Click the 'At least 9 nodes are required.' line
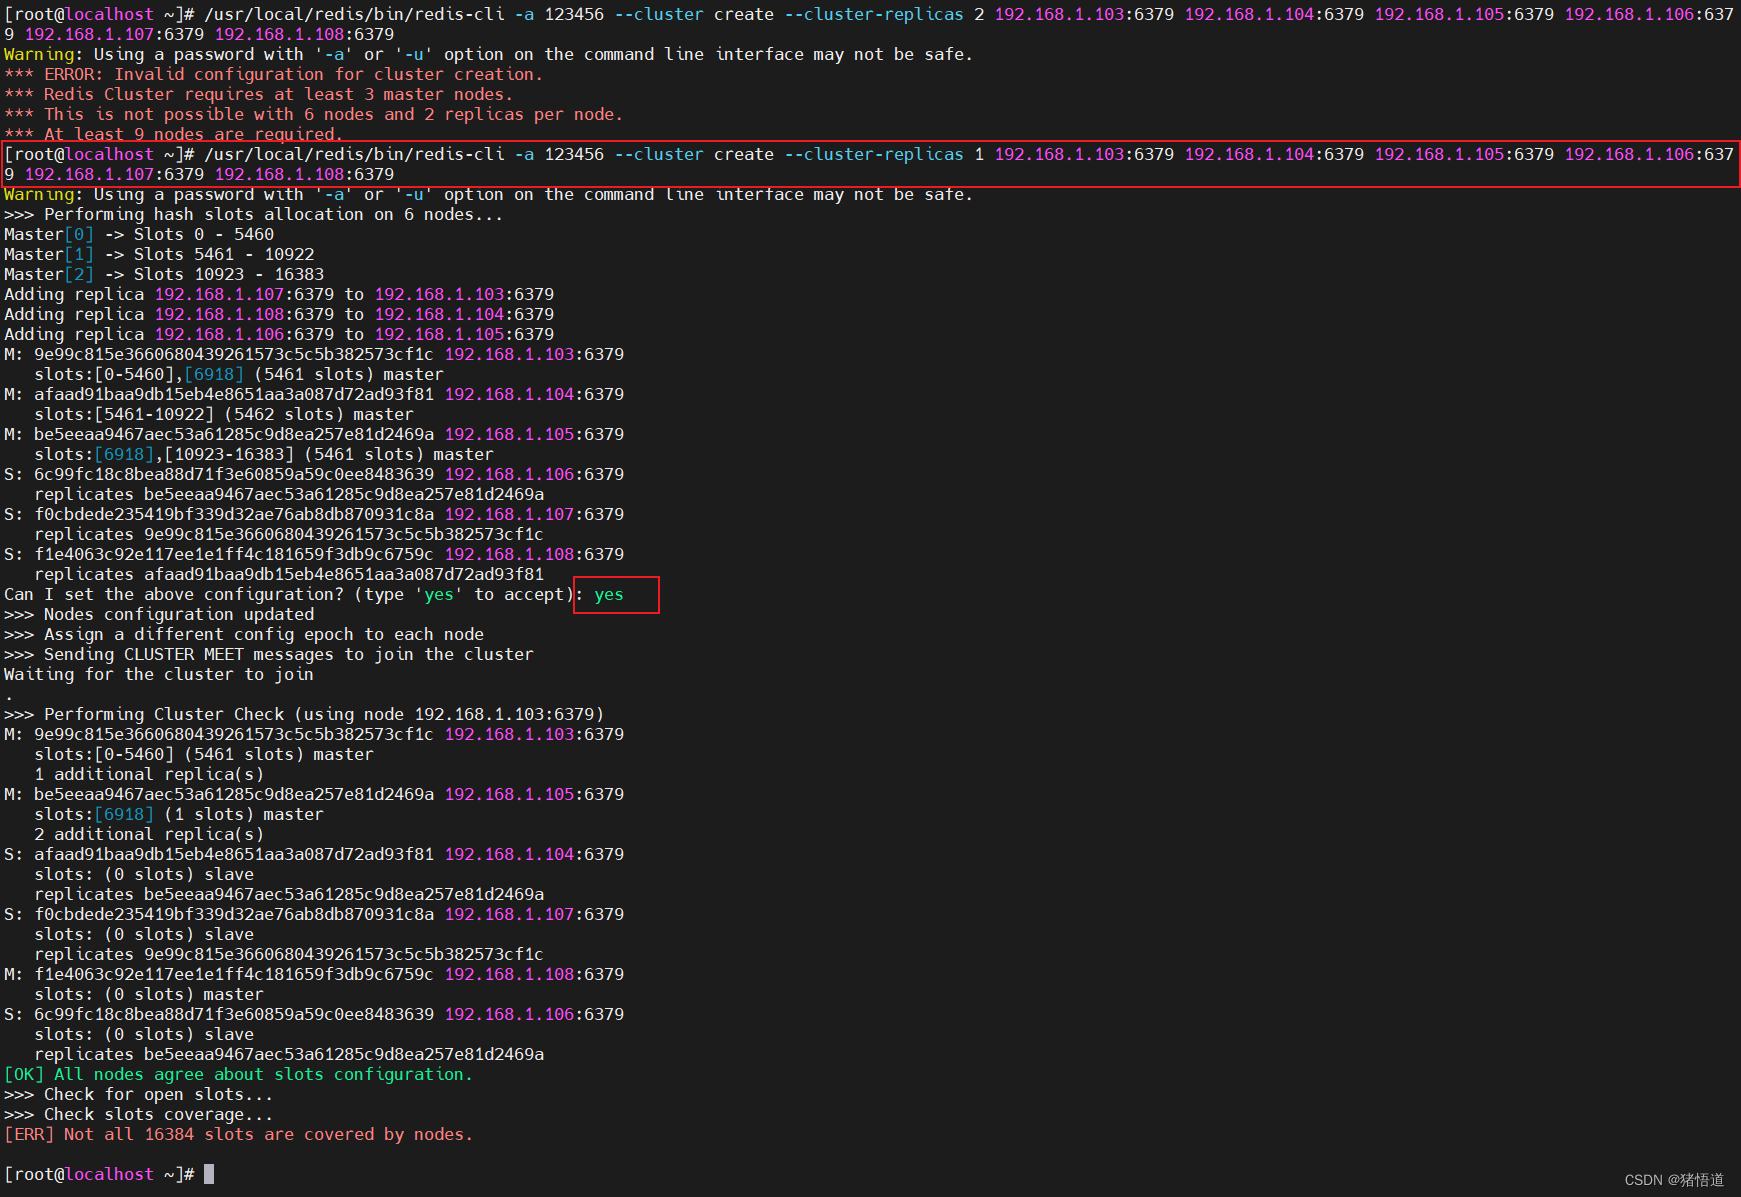Viewport: 1741px width, 1197px height. [173, 134]
